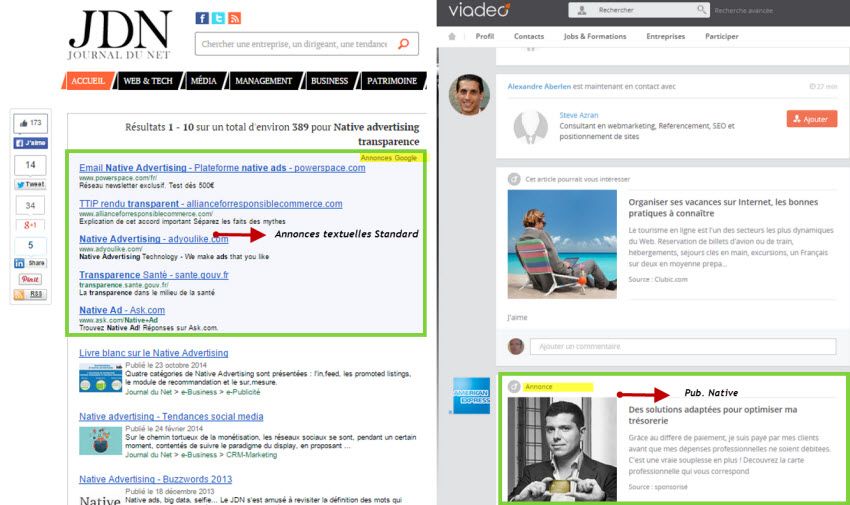Image resolution: width=850 pixels, height=505 pixels.
Task: Click the Ajouter button for Steve Azran
Action: tap(812, 119)
